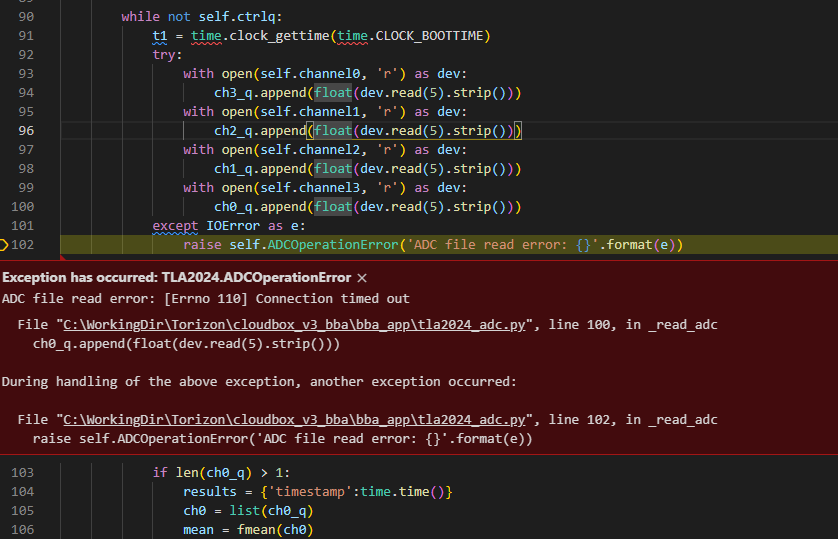Click 'CLOCK_BOOTTIME' on line 91
The height and width of the screenshot is (539, 838).
[x=429, y=36]
